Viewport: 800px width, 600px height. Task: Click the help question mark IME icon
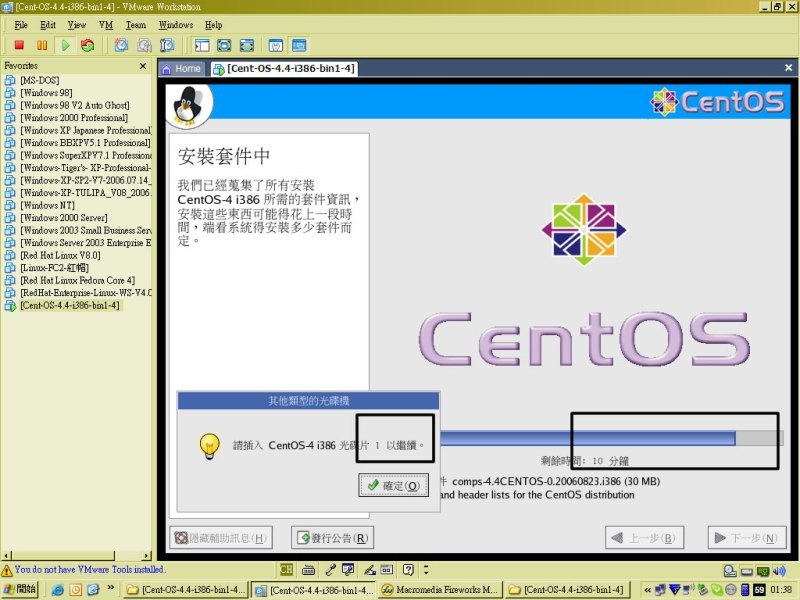pos(408,569)
